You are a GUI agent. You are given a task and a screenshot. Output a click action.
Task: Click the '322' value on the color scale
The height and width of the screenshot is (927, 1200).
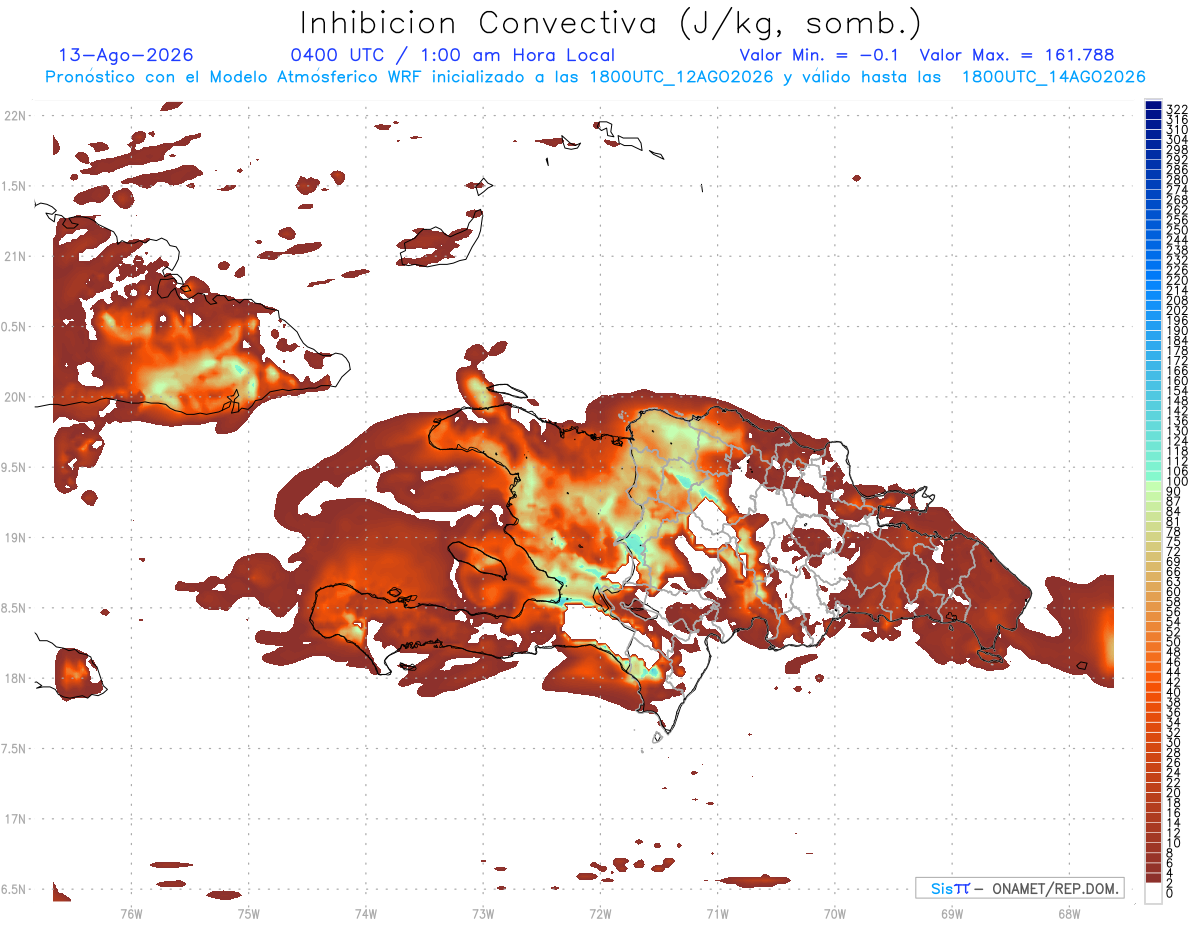[x=1176, y=109]
